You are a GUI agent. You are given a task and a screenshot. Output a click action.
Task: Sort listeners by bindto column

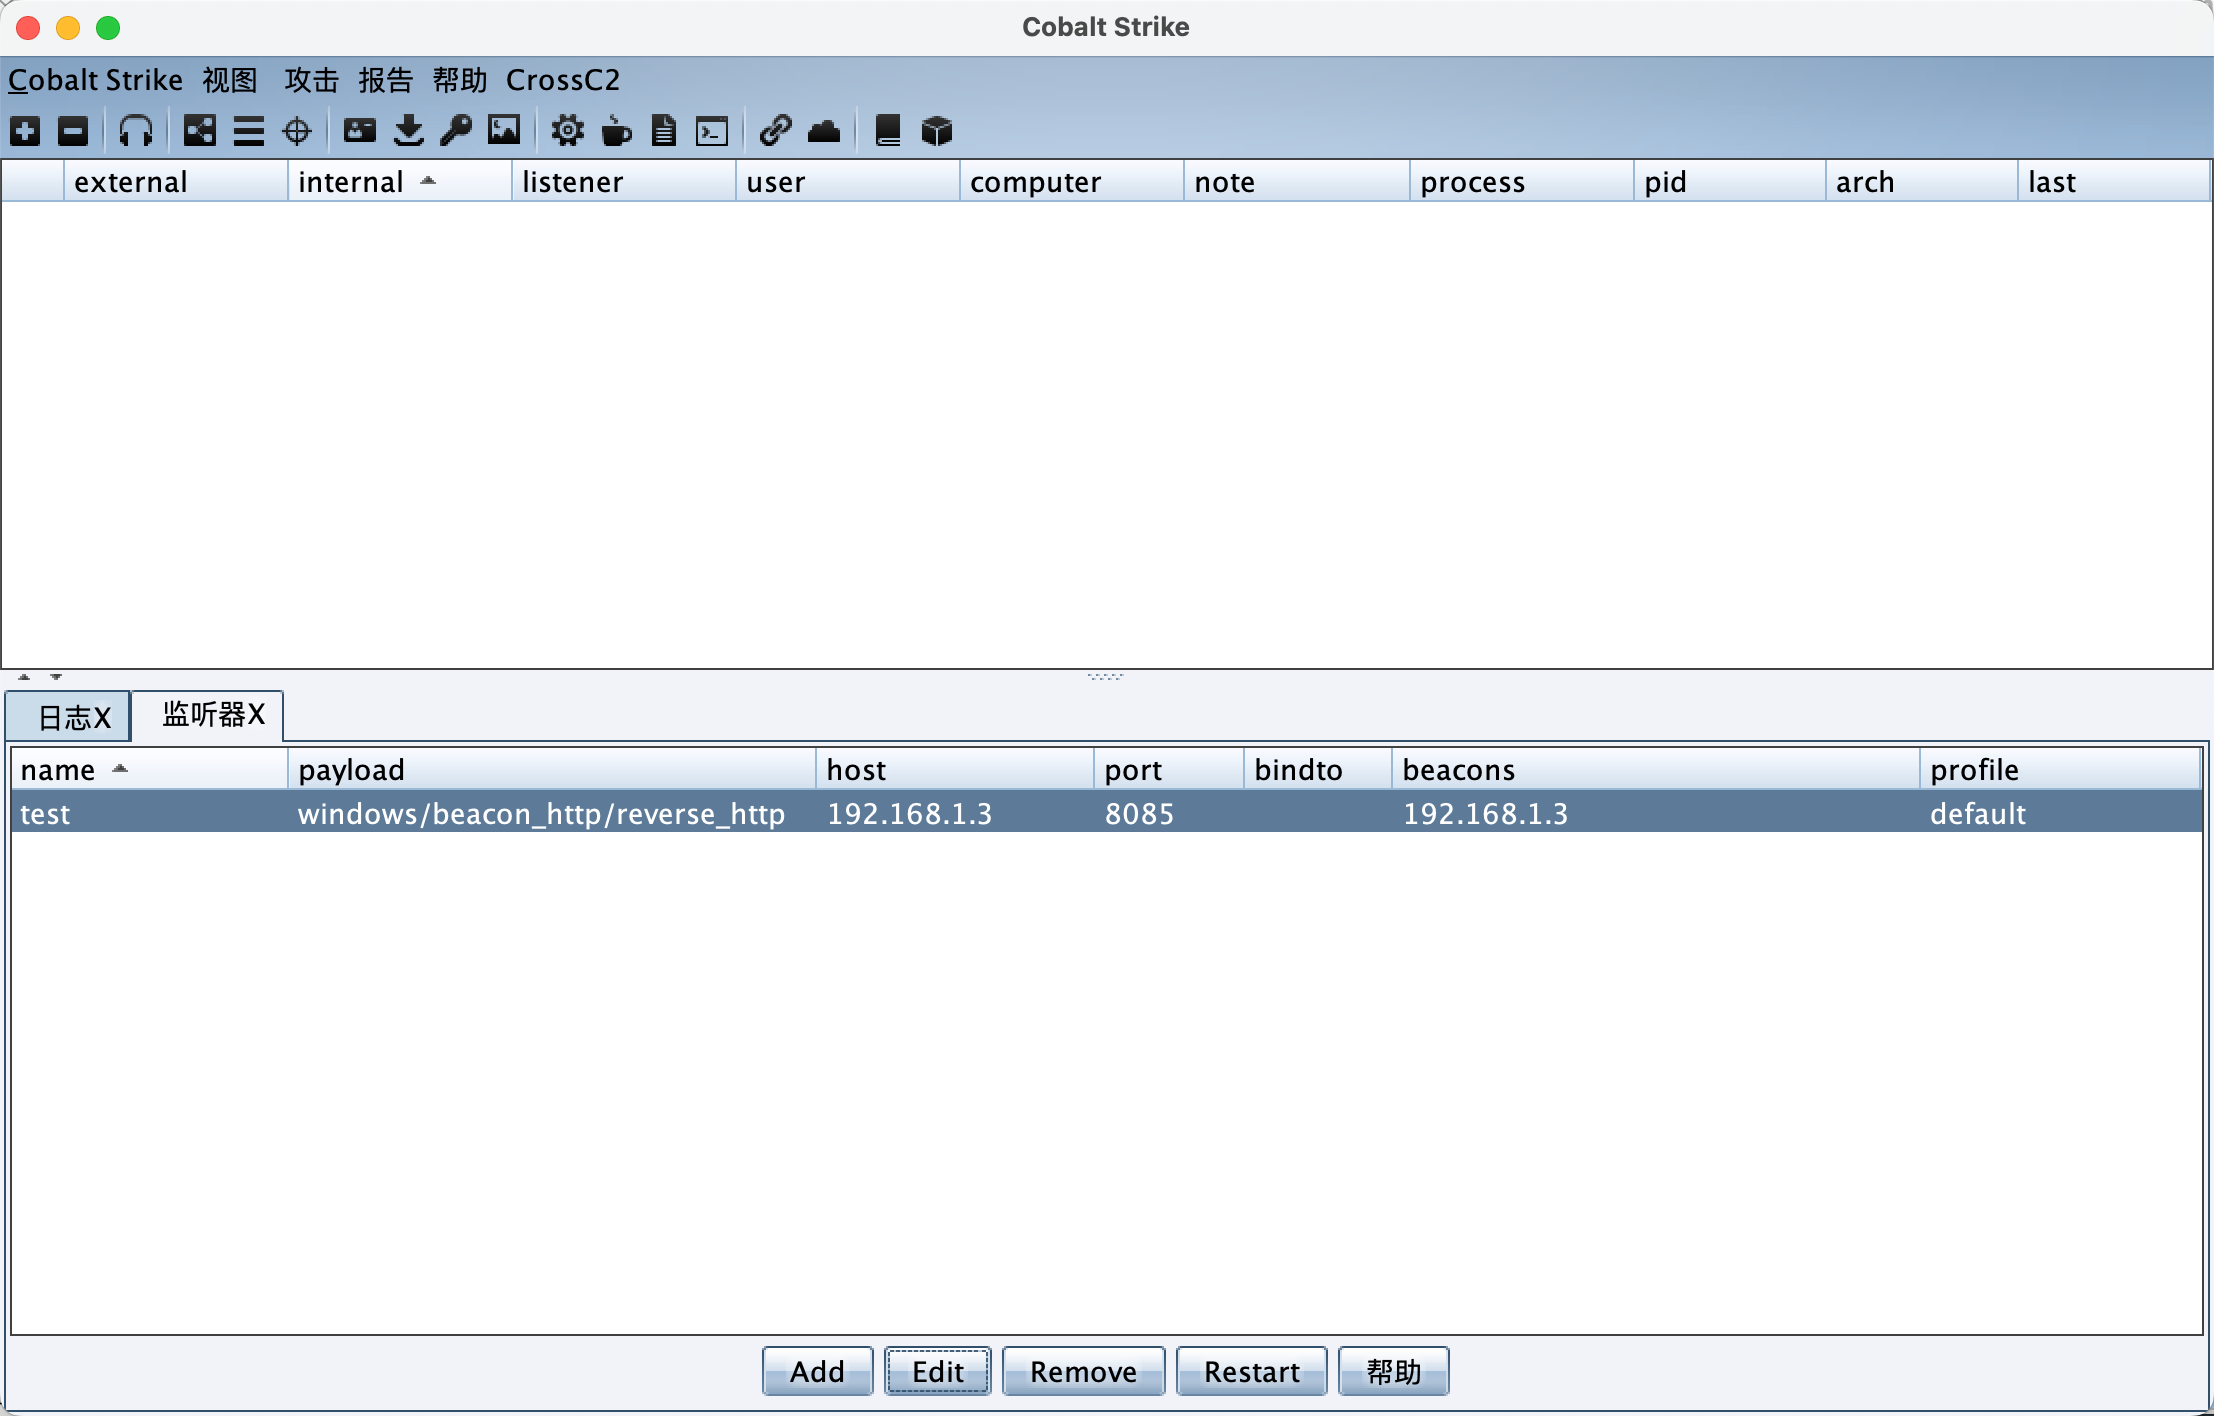(x=1318, y=769)
